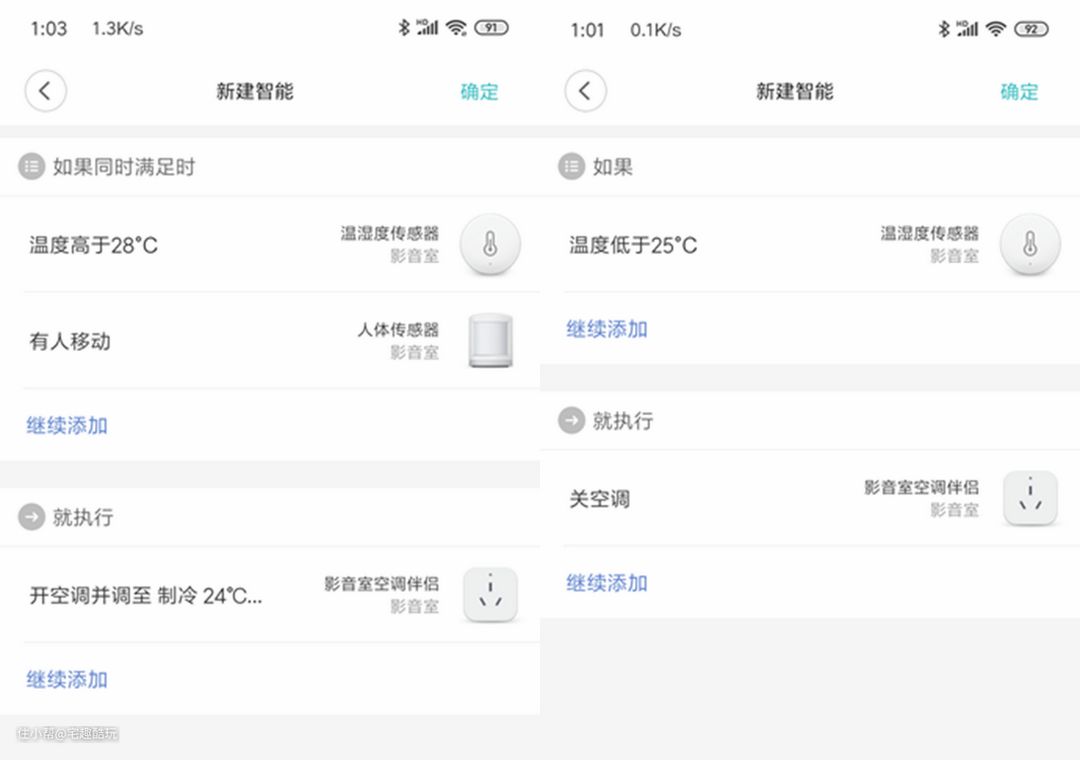The width and height of the screenshot is (1080, 760).
Task: Tap socket icon beside 开空调并调至 制冷 24℃
Action: 490,595
